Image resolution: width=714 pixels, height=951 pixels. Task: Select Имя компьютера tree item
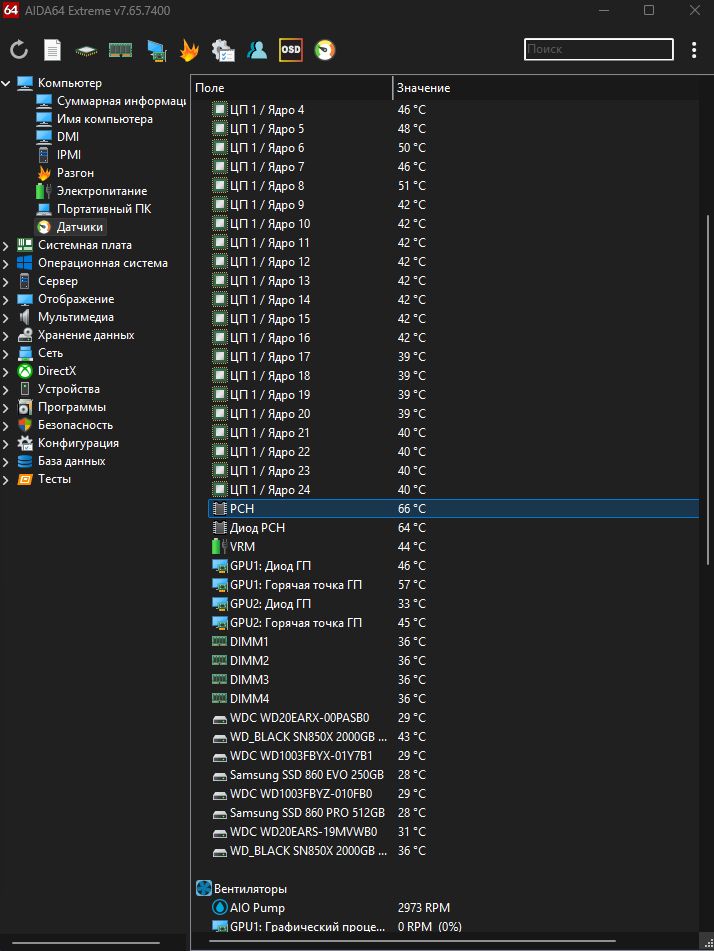95,119
